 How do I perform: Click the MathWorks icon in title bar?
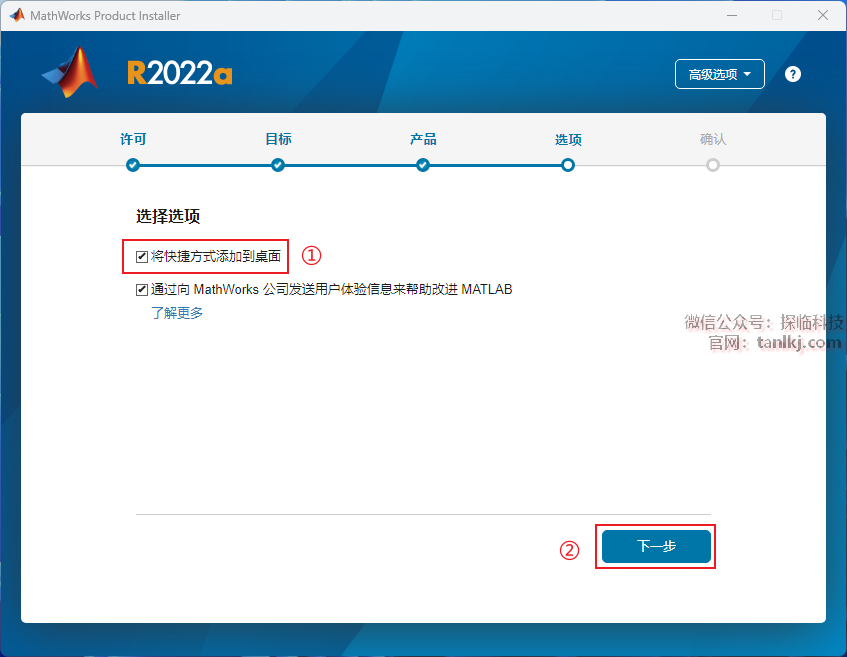click(x=16, y=16)
